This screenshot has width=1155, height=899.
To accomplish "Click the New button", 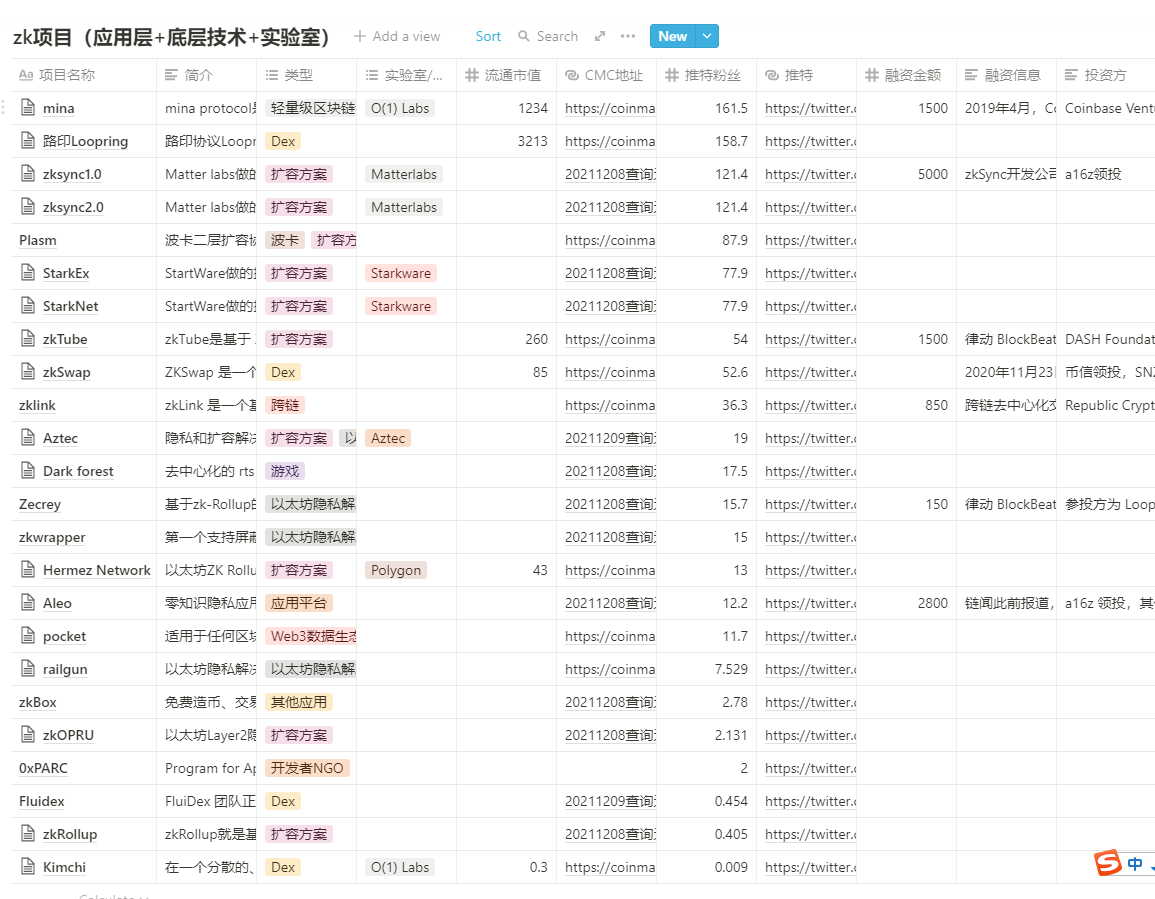I will tap(673, 36).
